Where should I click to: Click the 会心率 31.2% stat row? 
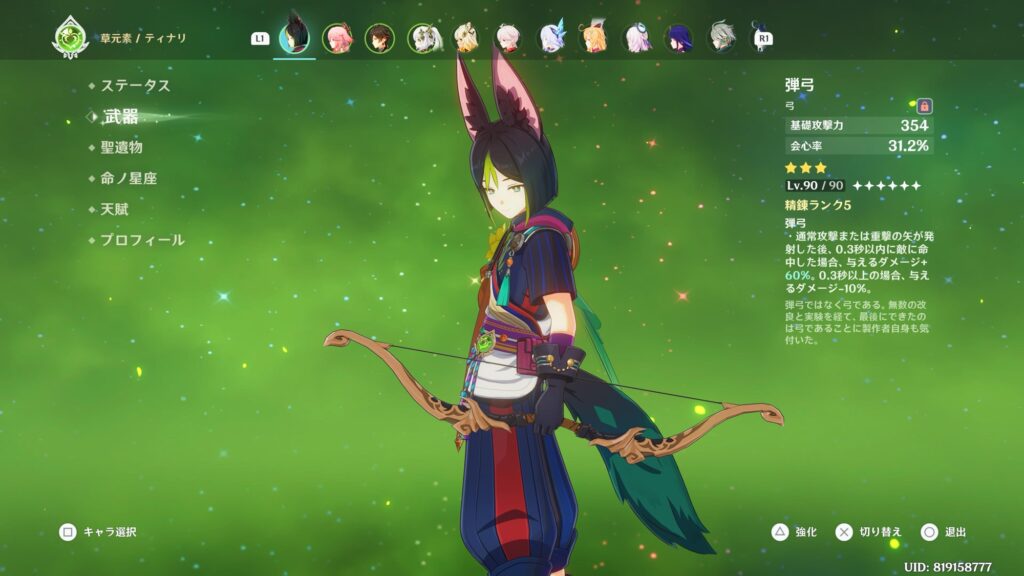coord(859,146)
